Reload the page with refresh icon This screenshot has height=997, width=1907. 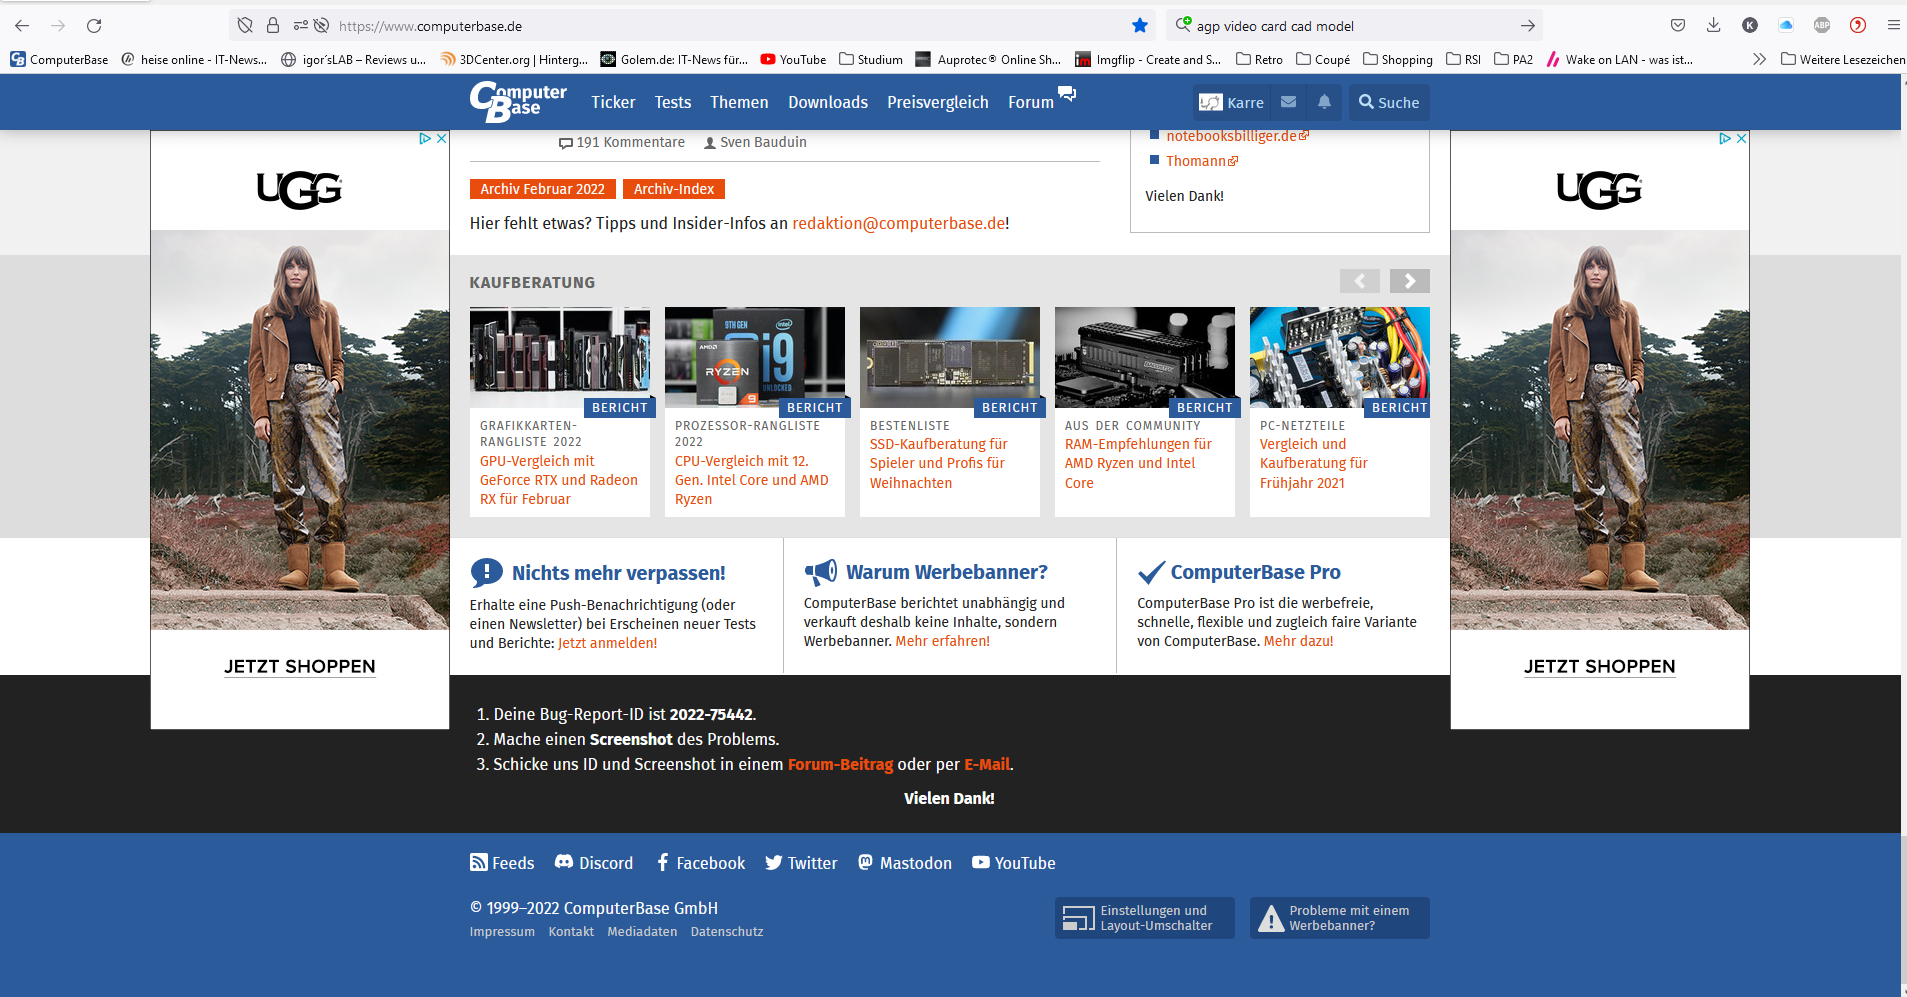[x=94, y=26]
